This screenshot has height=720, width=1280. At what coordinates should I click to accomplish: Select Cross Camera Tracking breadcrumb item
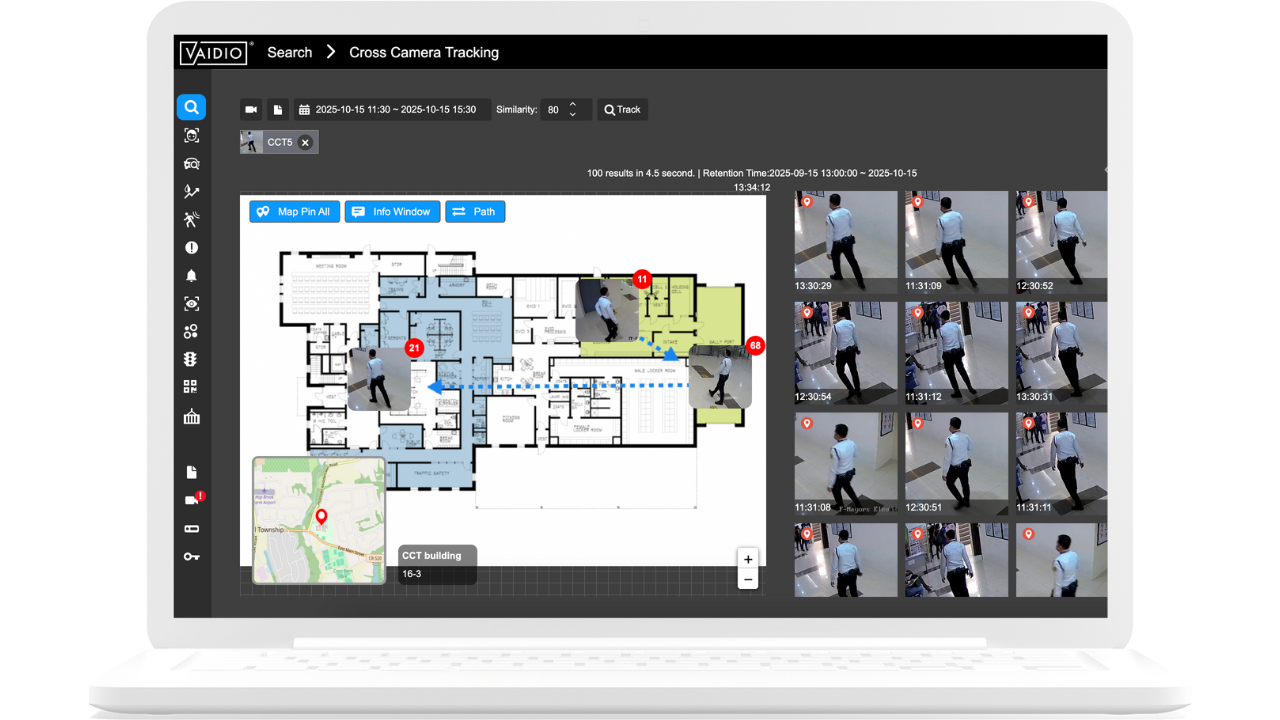424,52
